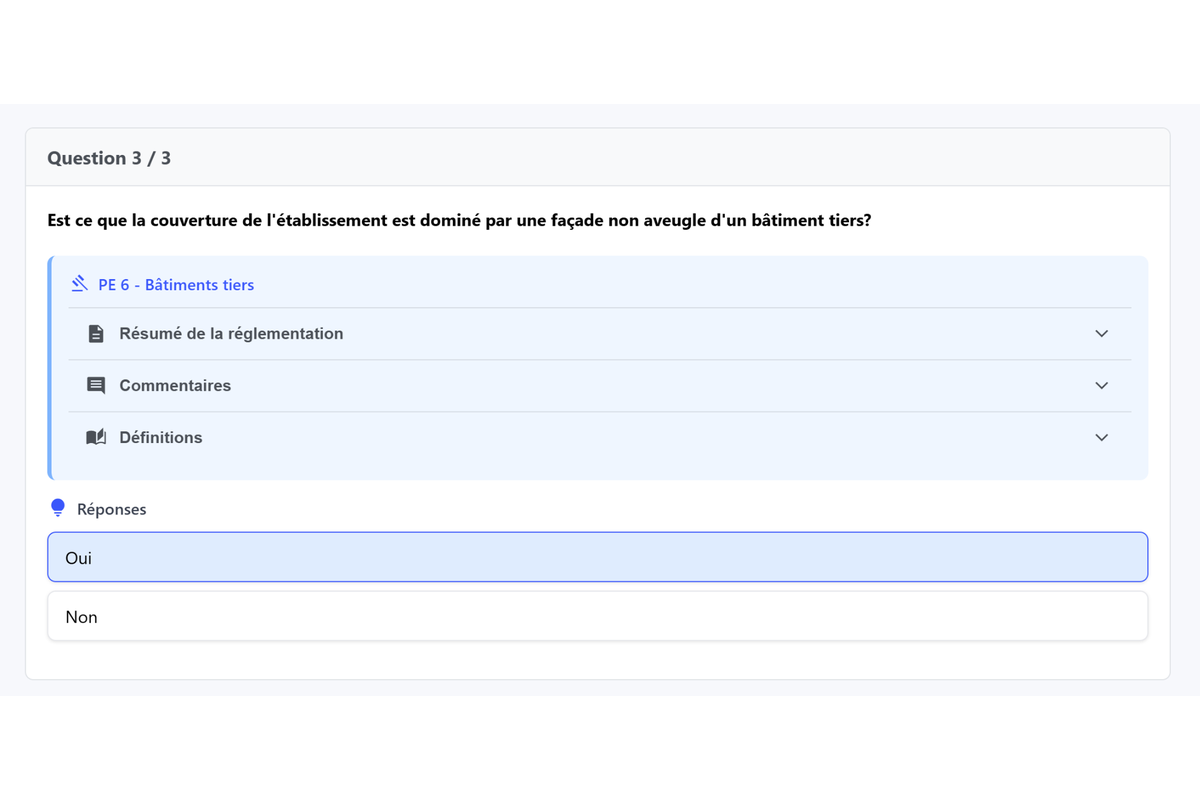Viewport: 1200px width, 800px height.
Task: Click empty space below the Définitions row
Action: point(600,468)
